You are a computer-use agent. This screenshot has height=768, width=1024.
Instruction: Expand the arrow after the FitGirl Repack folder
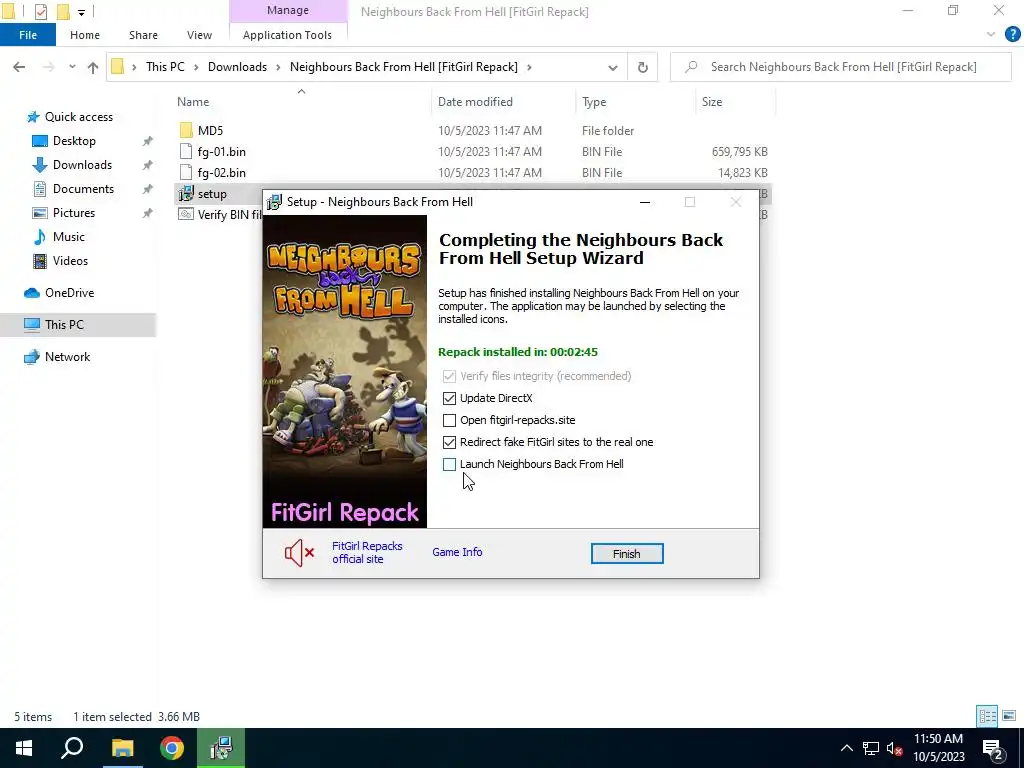pos(529,67)
